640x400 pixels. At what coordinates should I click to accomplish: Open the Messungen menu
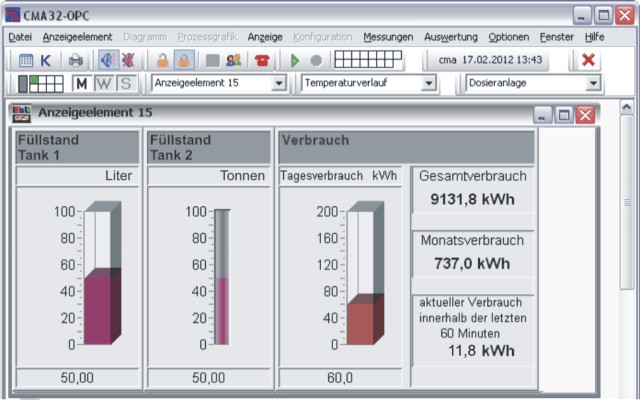coord(388,37)
